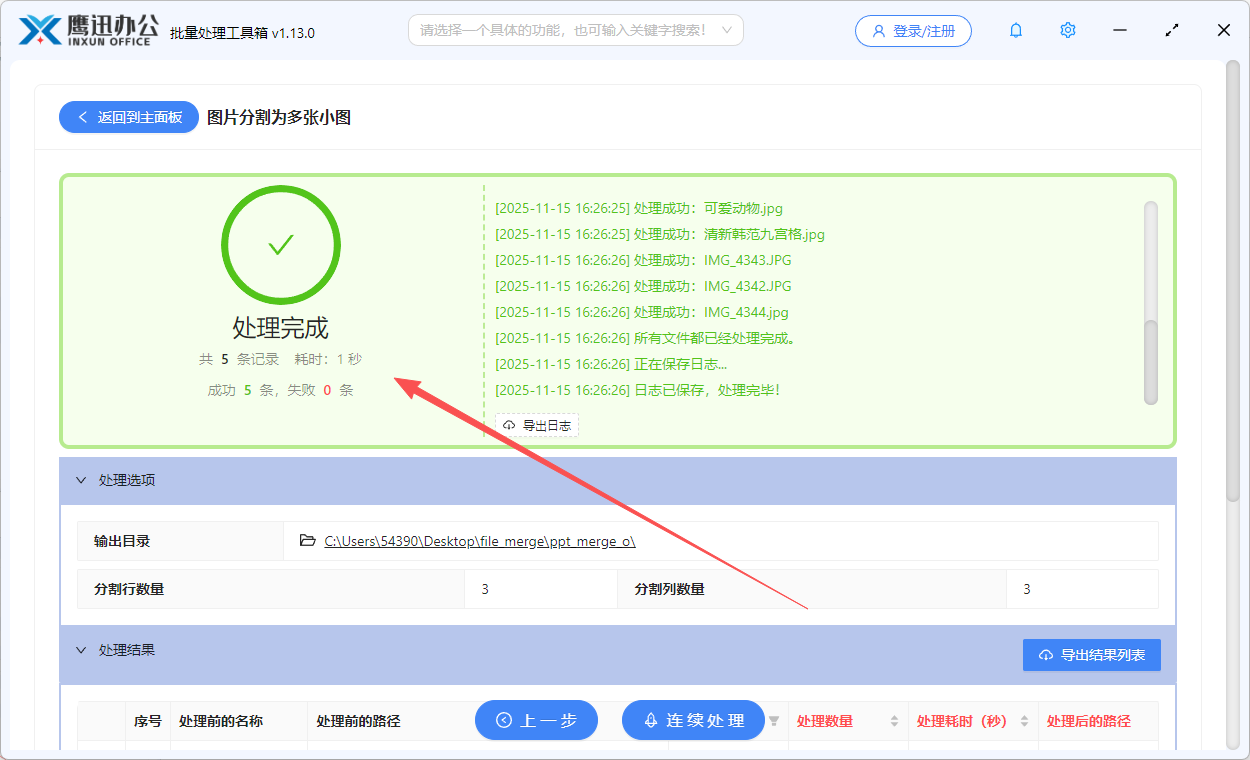Open the filter funnel icon in results table
Image resolution: width=1250 pixels, height=760 pixels.
tap(775, 720)
